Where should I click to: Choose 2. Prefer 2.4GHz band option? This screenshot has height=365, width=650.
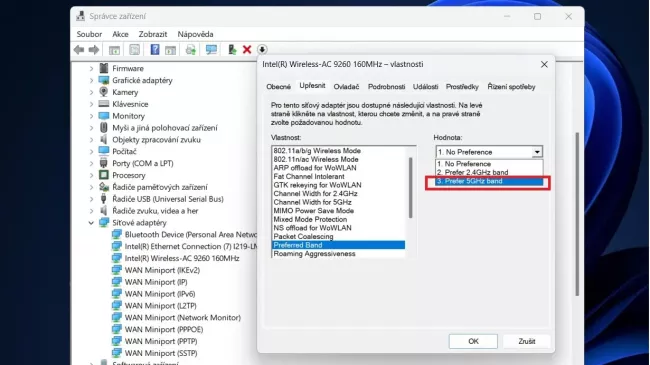point(489,172)
